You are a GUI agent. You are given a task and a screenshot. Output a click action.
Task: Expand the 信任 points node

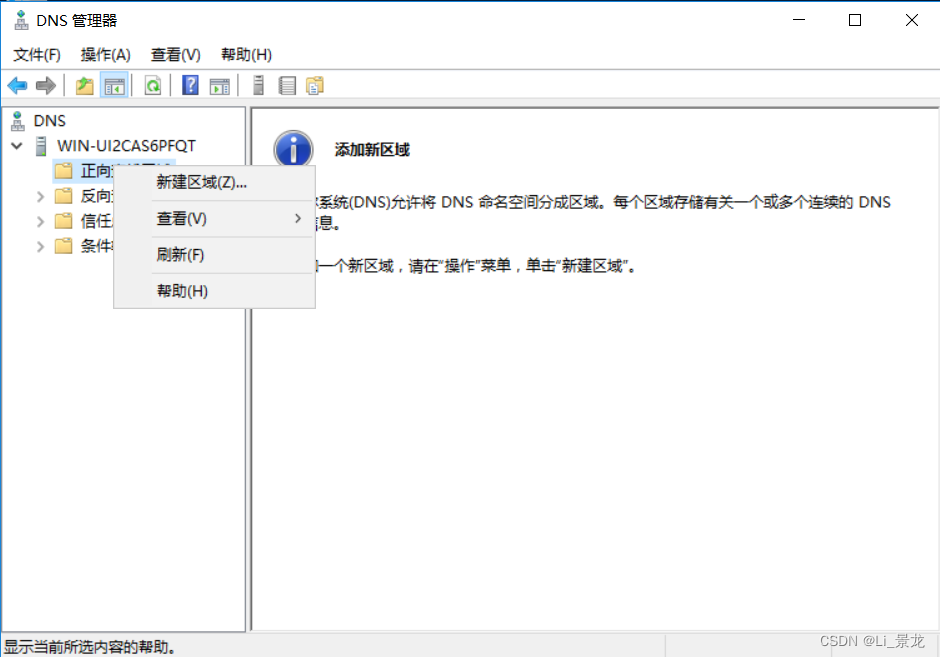(40, 222)
